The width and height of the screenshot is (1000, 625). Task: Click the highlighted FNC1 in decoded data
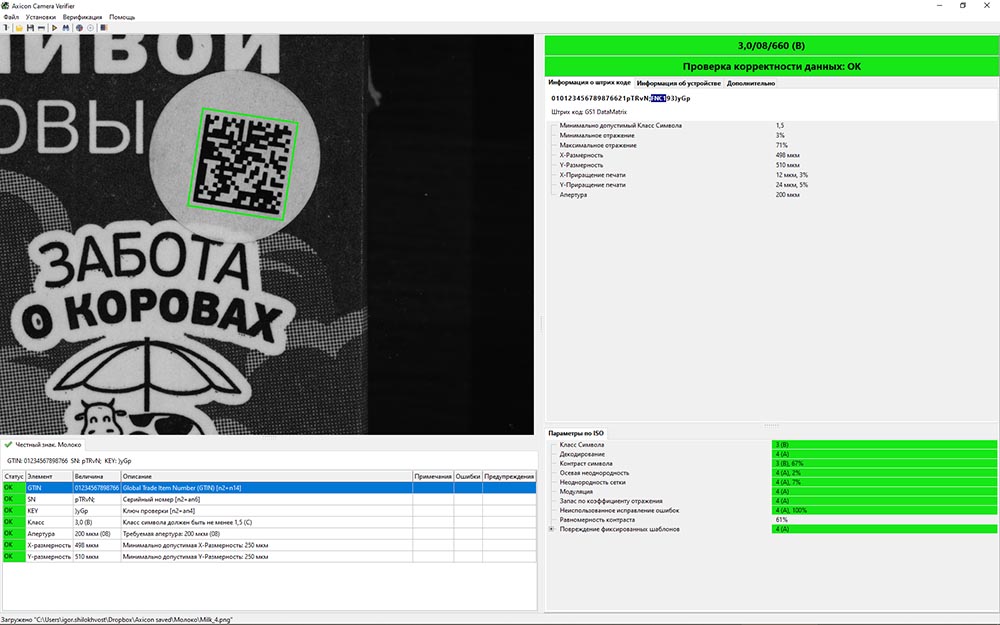tap(658, 98)
